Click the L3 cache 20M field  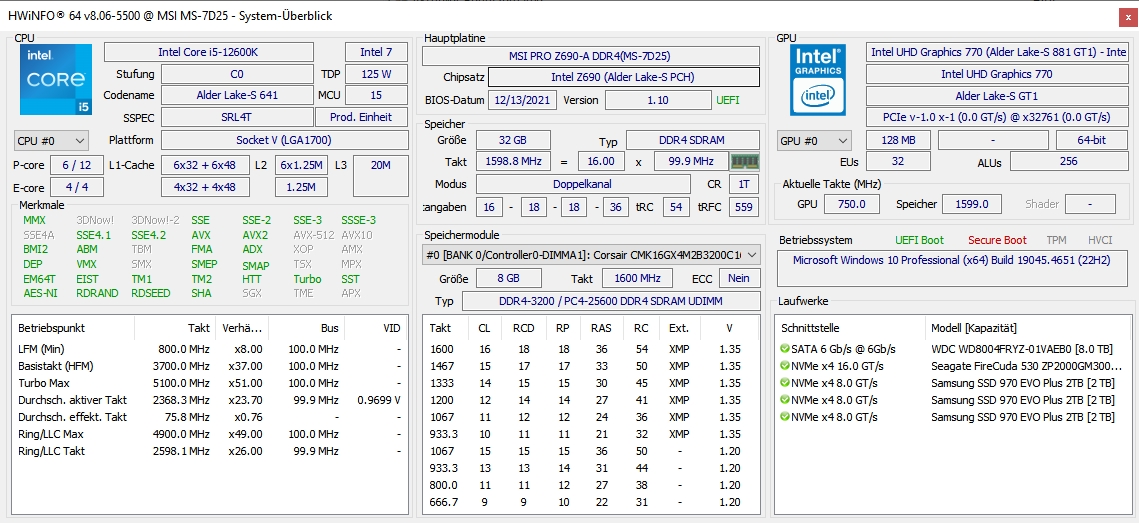(380, 176)
